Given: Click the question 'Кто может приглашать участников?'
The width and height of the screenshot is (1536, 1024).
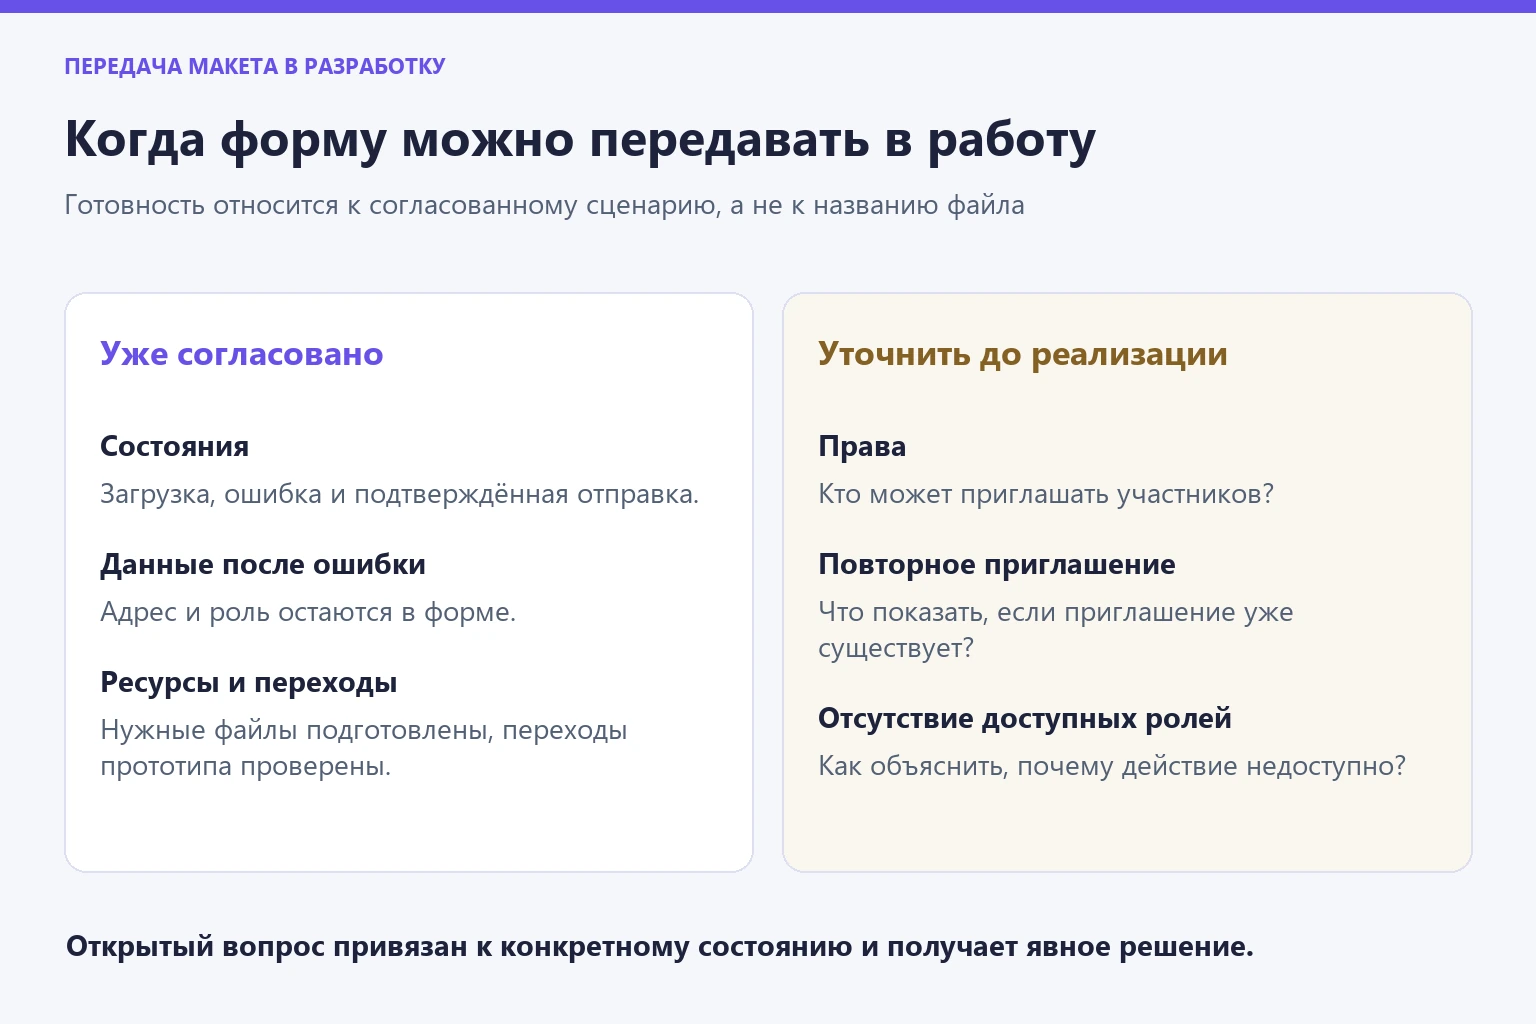Looking at the screenshot, I should tap(1046, 494).
